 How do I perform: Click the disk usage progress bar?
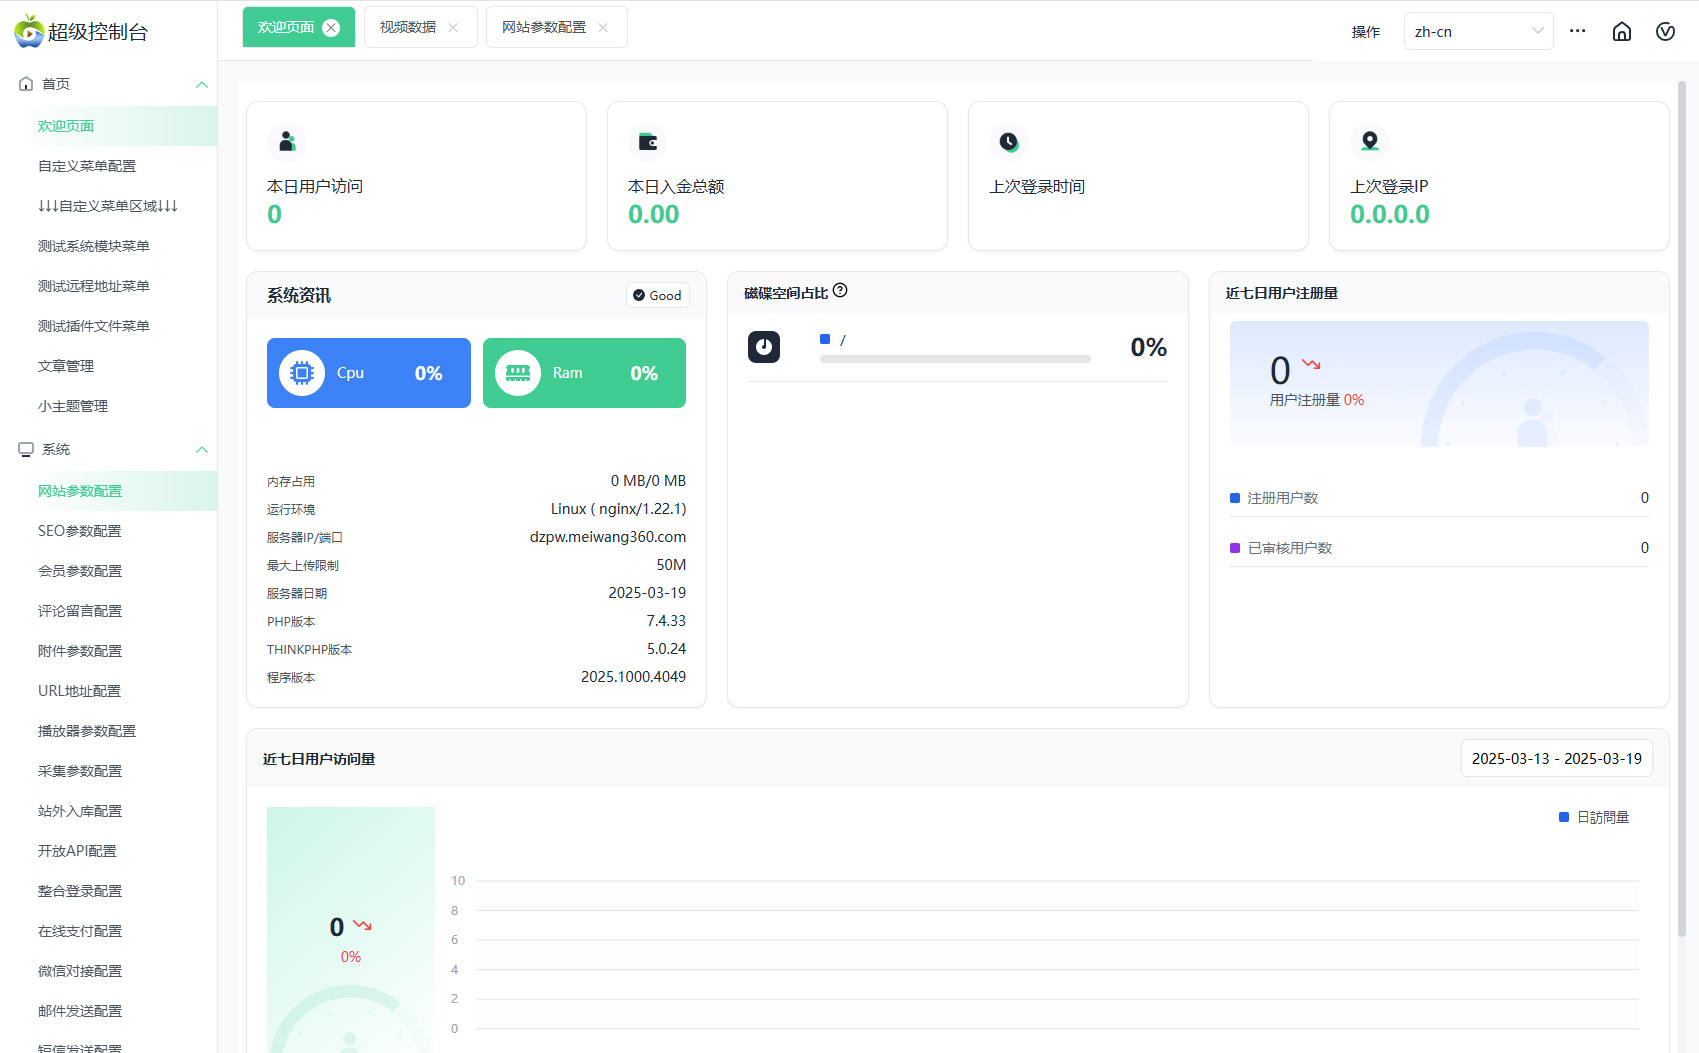tap(954, 359)
